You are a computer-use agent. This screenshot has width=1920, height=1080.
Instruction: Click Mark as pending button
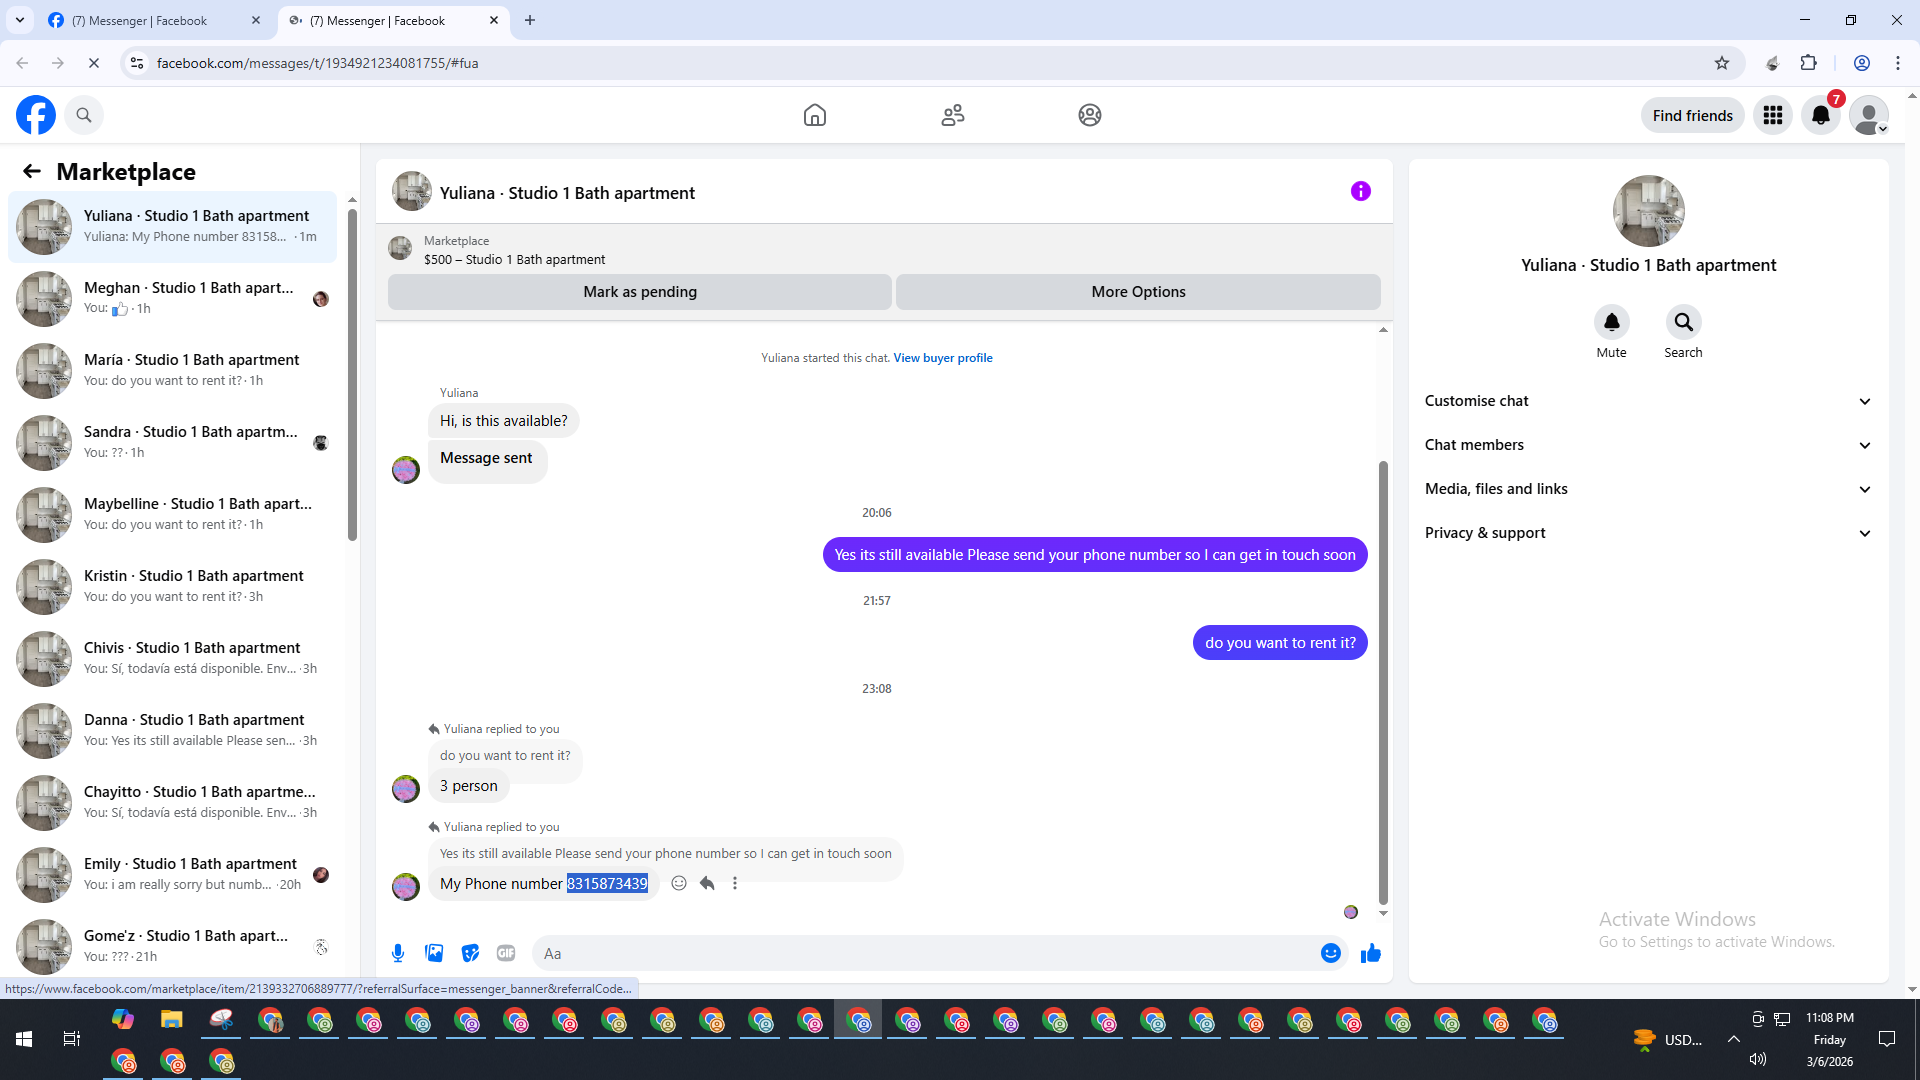(x=640, y=292)
